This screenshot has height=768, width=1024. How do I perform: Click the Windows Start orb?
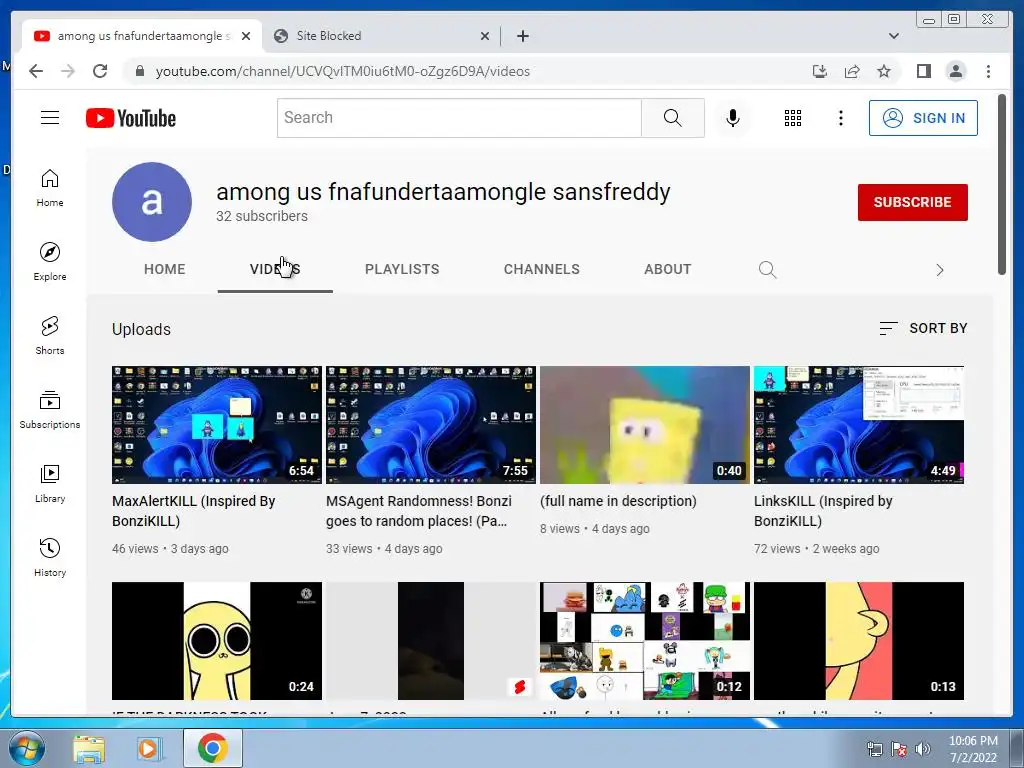pyautogui.click(x=27, y=748)
